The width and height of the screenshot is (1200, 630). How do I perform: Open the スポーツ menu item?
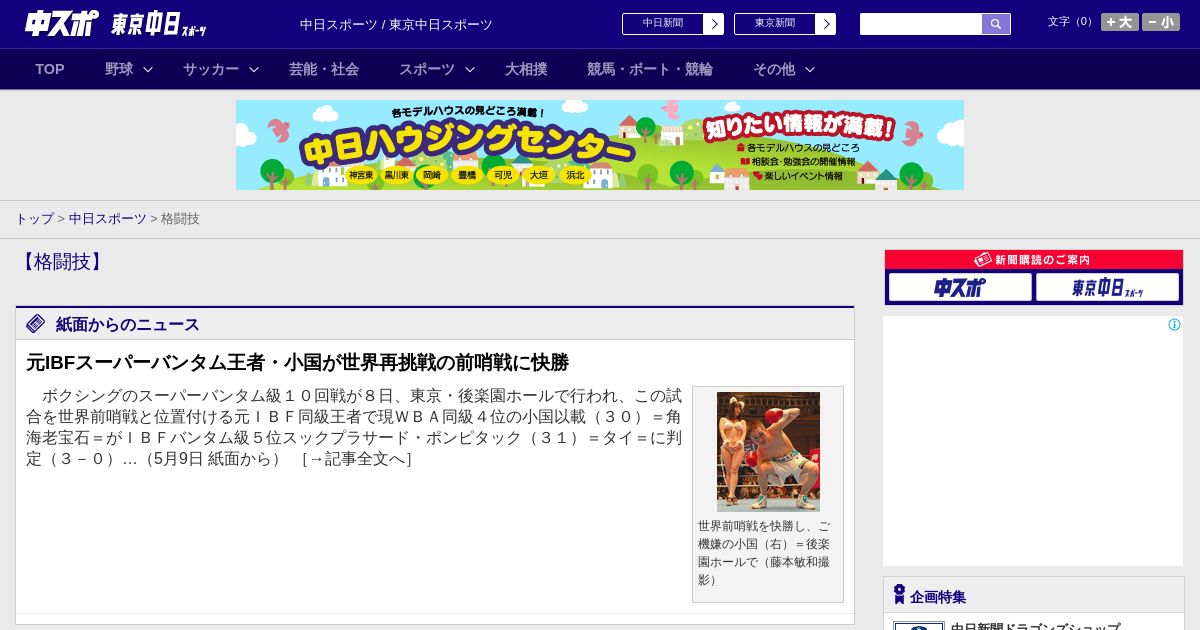coord(427,69)
